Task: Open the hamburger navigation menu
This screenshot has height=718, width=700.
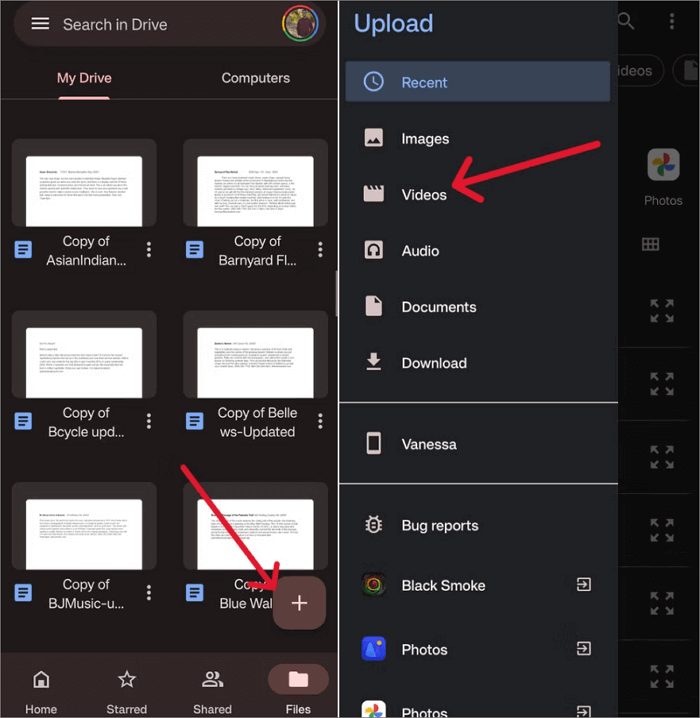Action: [x=40, y=24]
